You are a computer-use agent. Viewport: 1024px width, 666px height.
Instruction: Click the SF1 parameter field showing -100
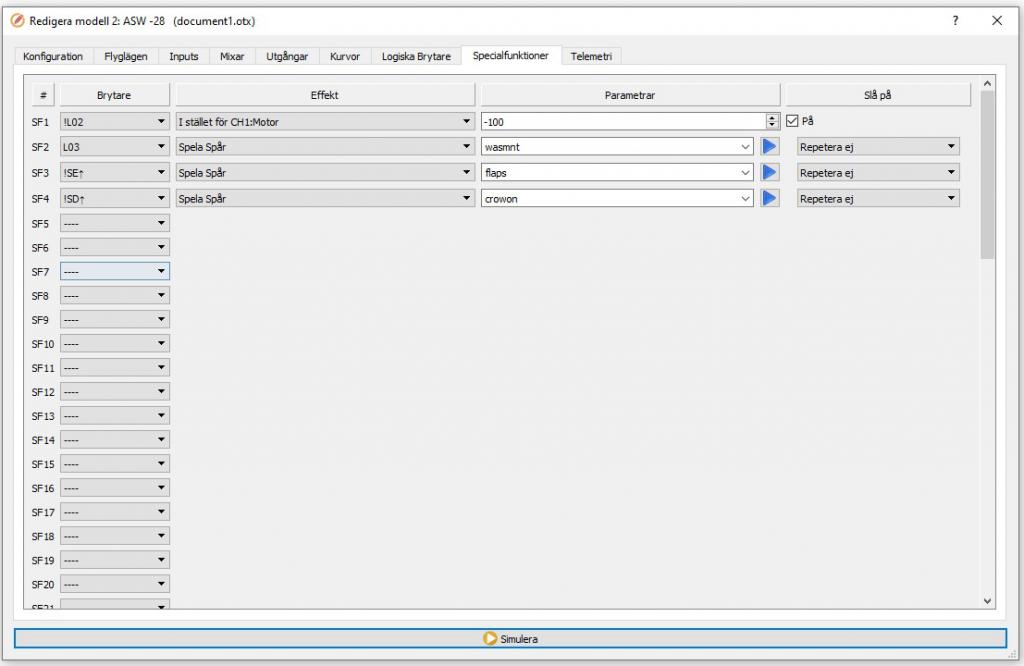tap(620, 121)
